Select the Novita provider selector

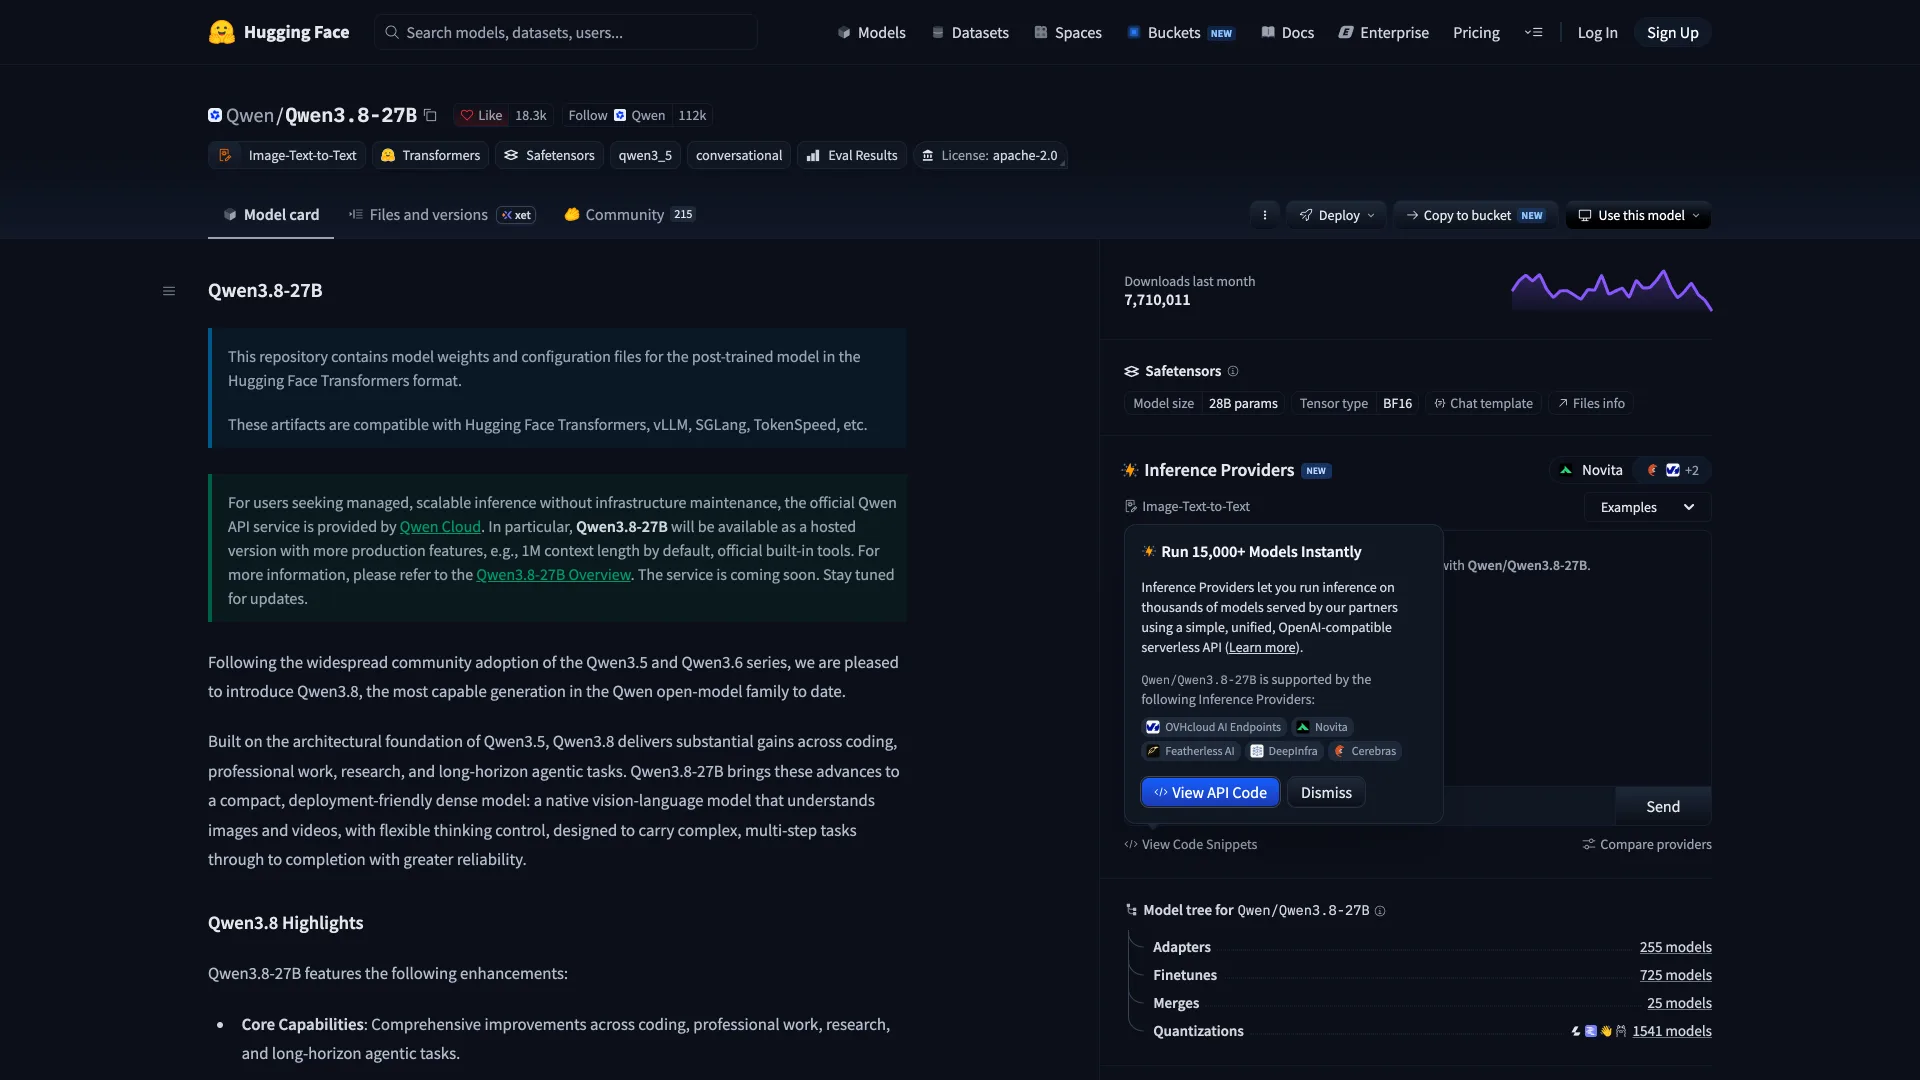click(1591, 470)
